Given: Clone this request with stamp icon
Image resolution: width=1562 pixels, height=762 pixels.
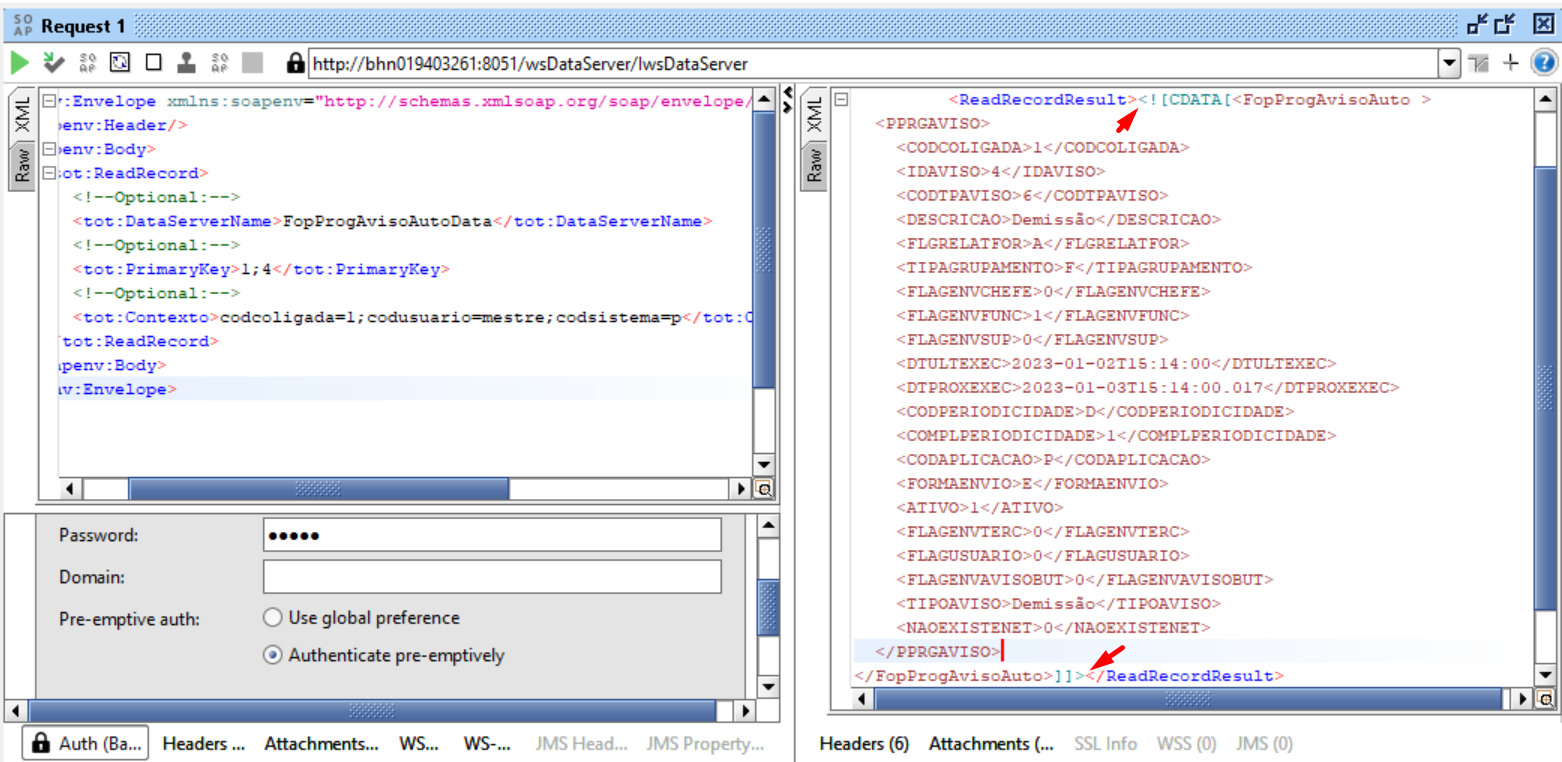Looking at the screenshot, I should [x=186, y=63].
